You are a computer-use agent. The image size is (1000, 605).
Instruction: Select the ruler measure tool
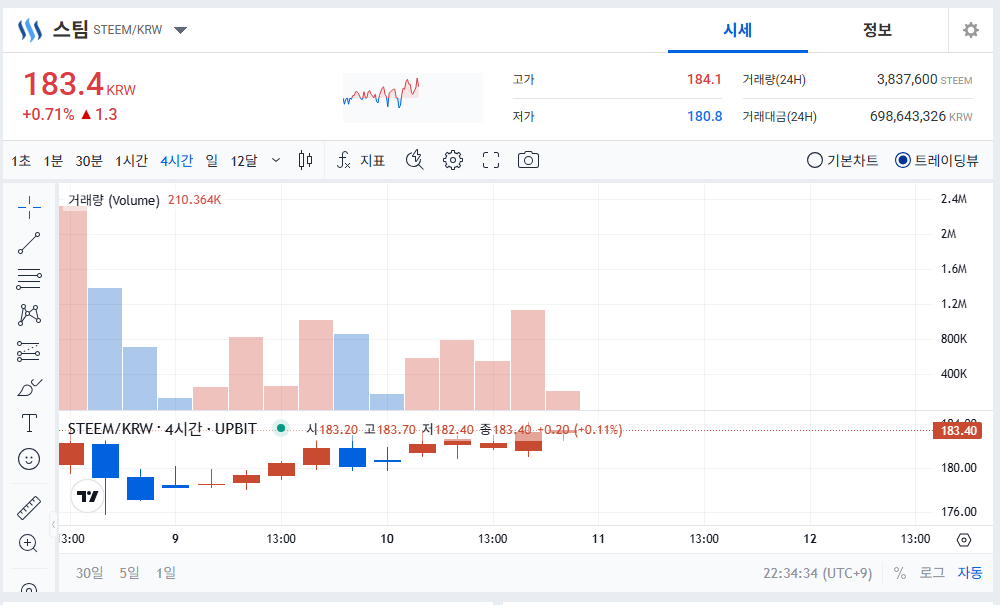pos(29,508)
